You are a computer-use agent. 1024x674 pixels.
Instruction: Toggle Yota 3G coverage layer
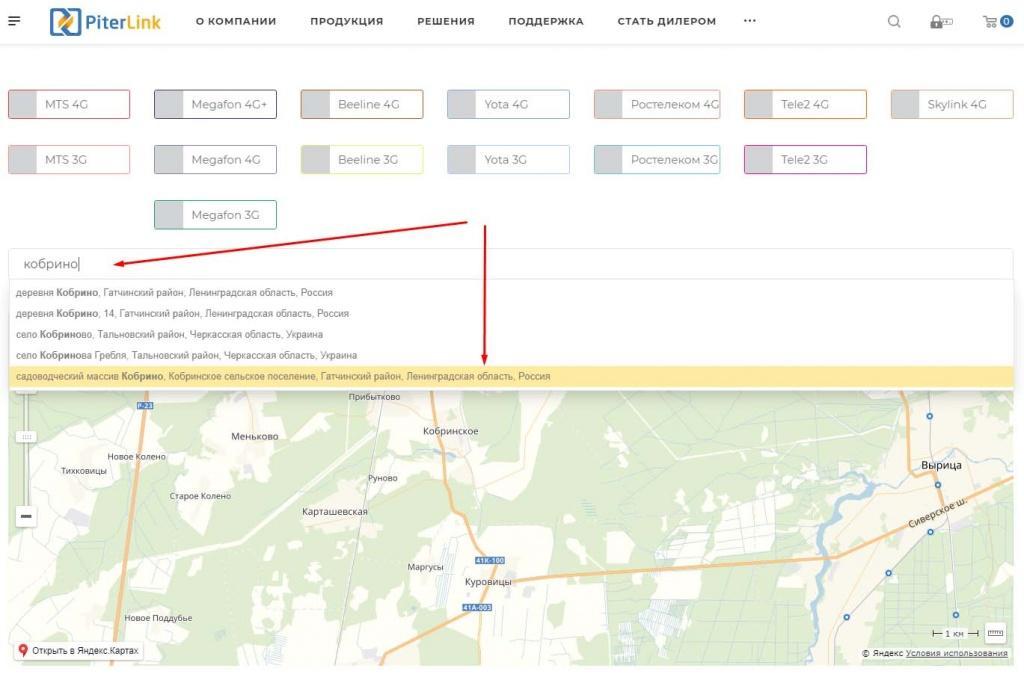508,159
